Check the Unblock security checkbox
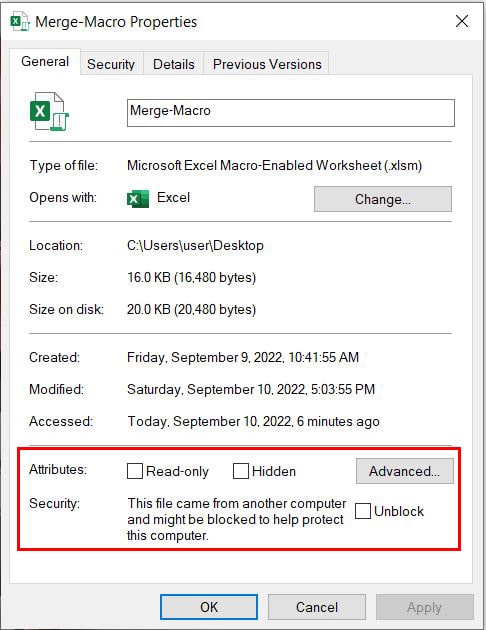The image size is (486, 630). coord(363,511)
